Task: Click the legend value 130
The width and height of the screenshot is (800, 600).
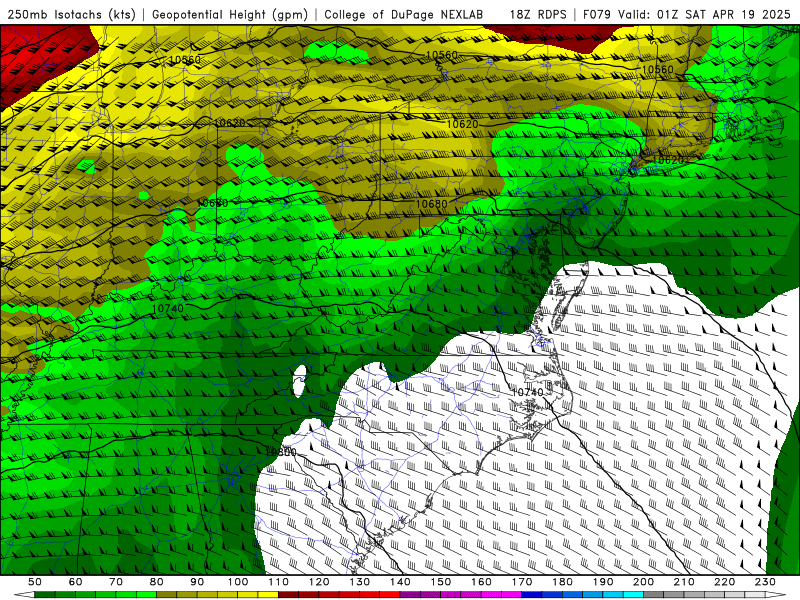Action: tap(360, 582)
